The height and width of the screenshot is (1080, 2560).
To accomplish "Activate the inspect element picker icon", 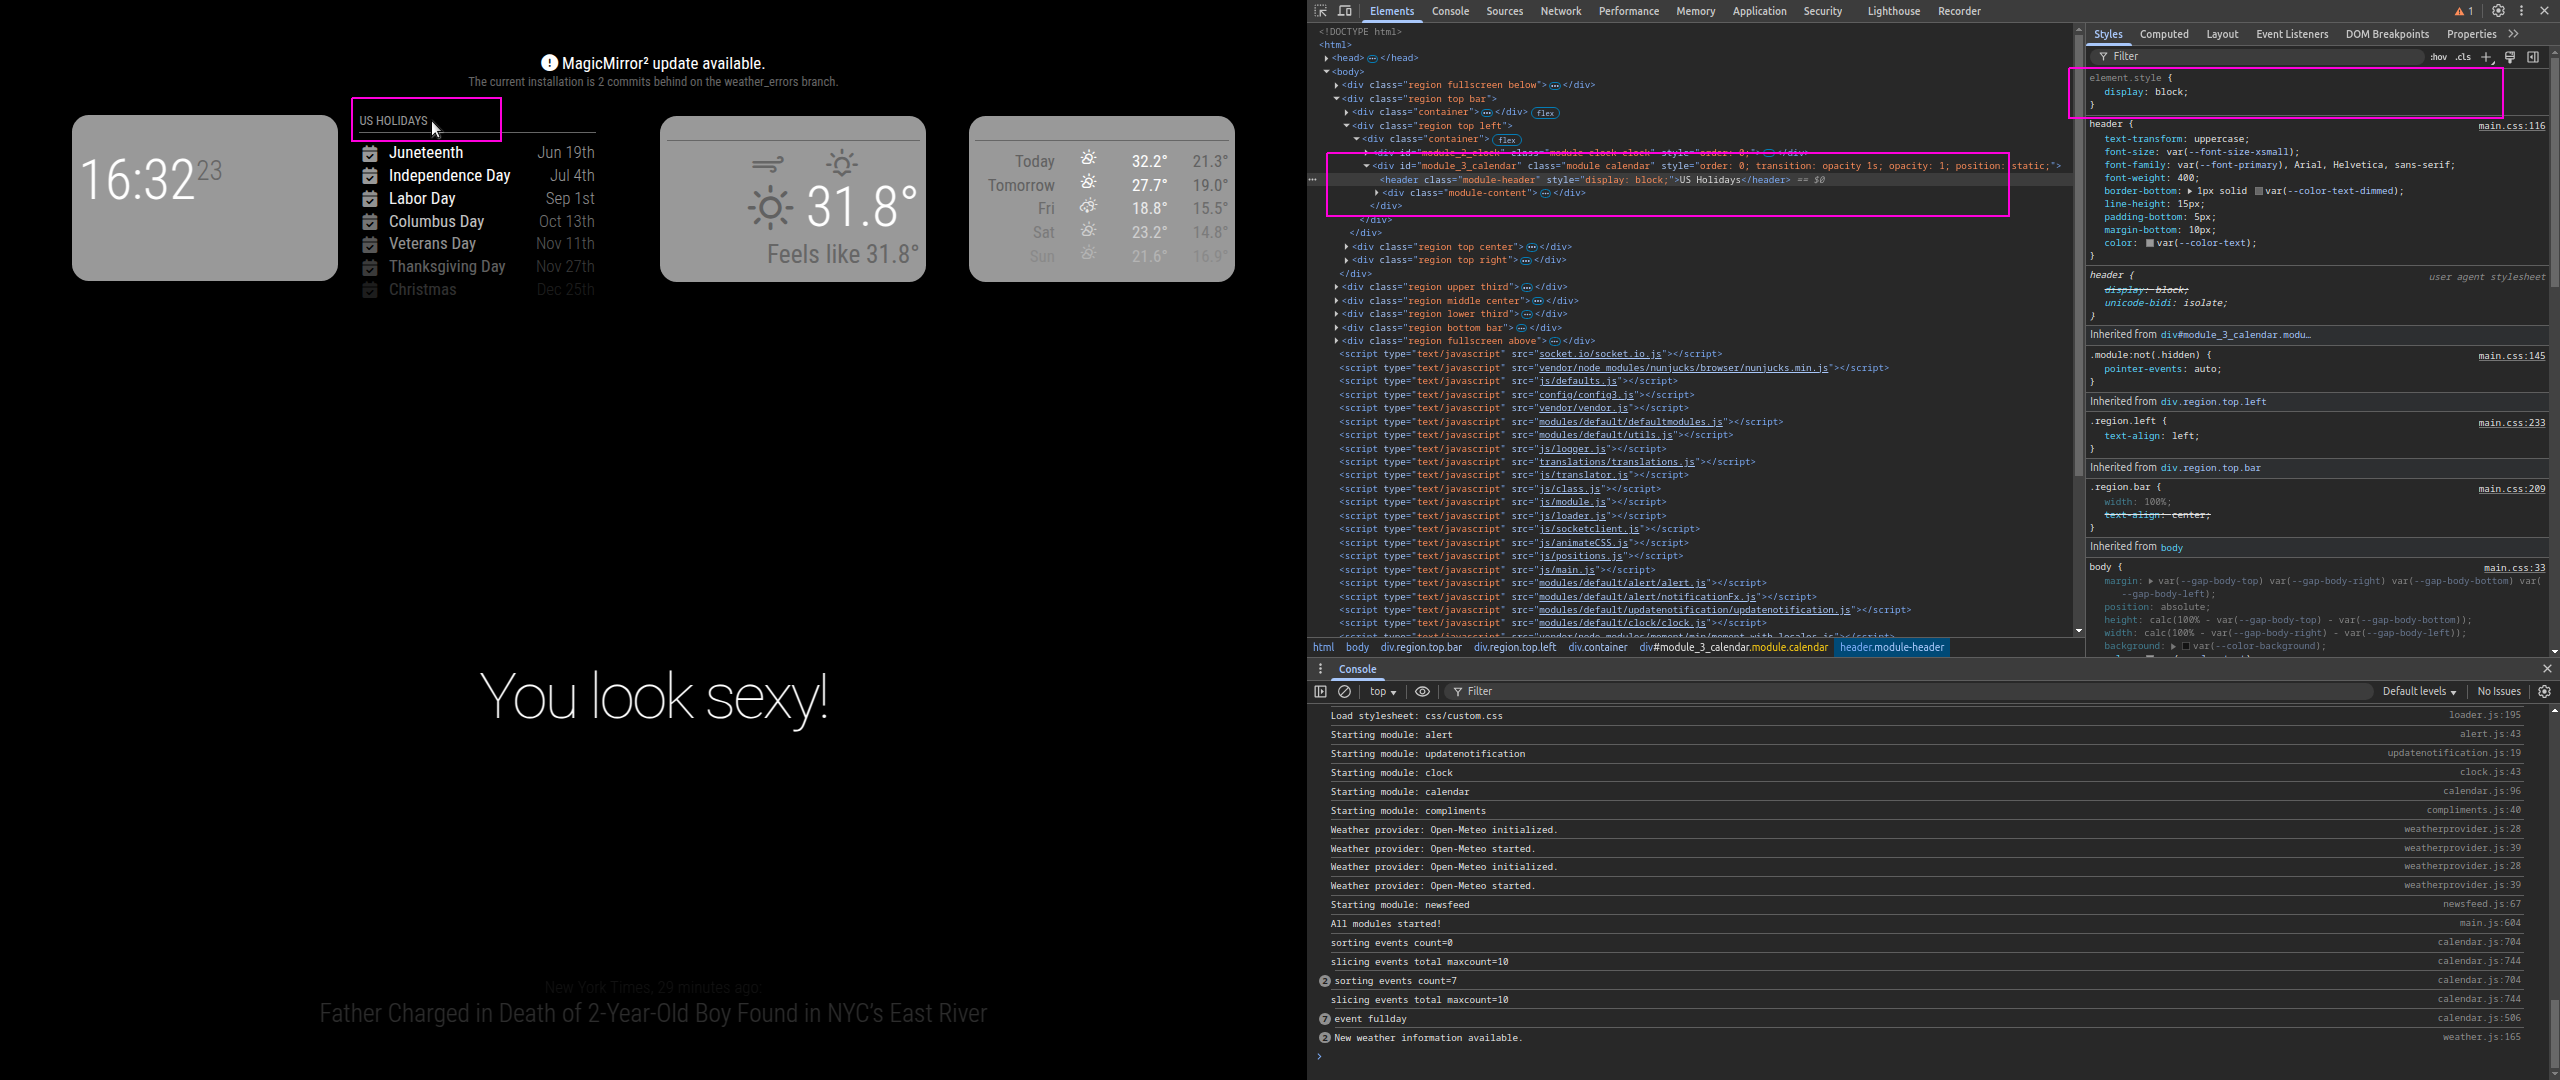I will coord(1320,11).
